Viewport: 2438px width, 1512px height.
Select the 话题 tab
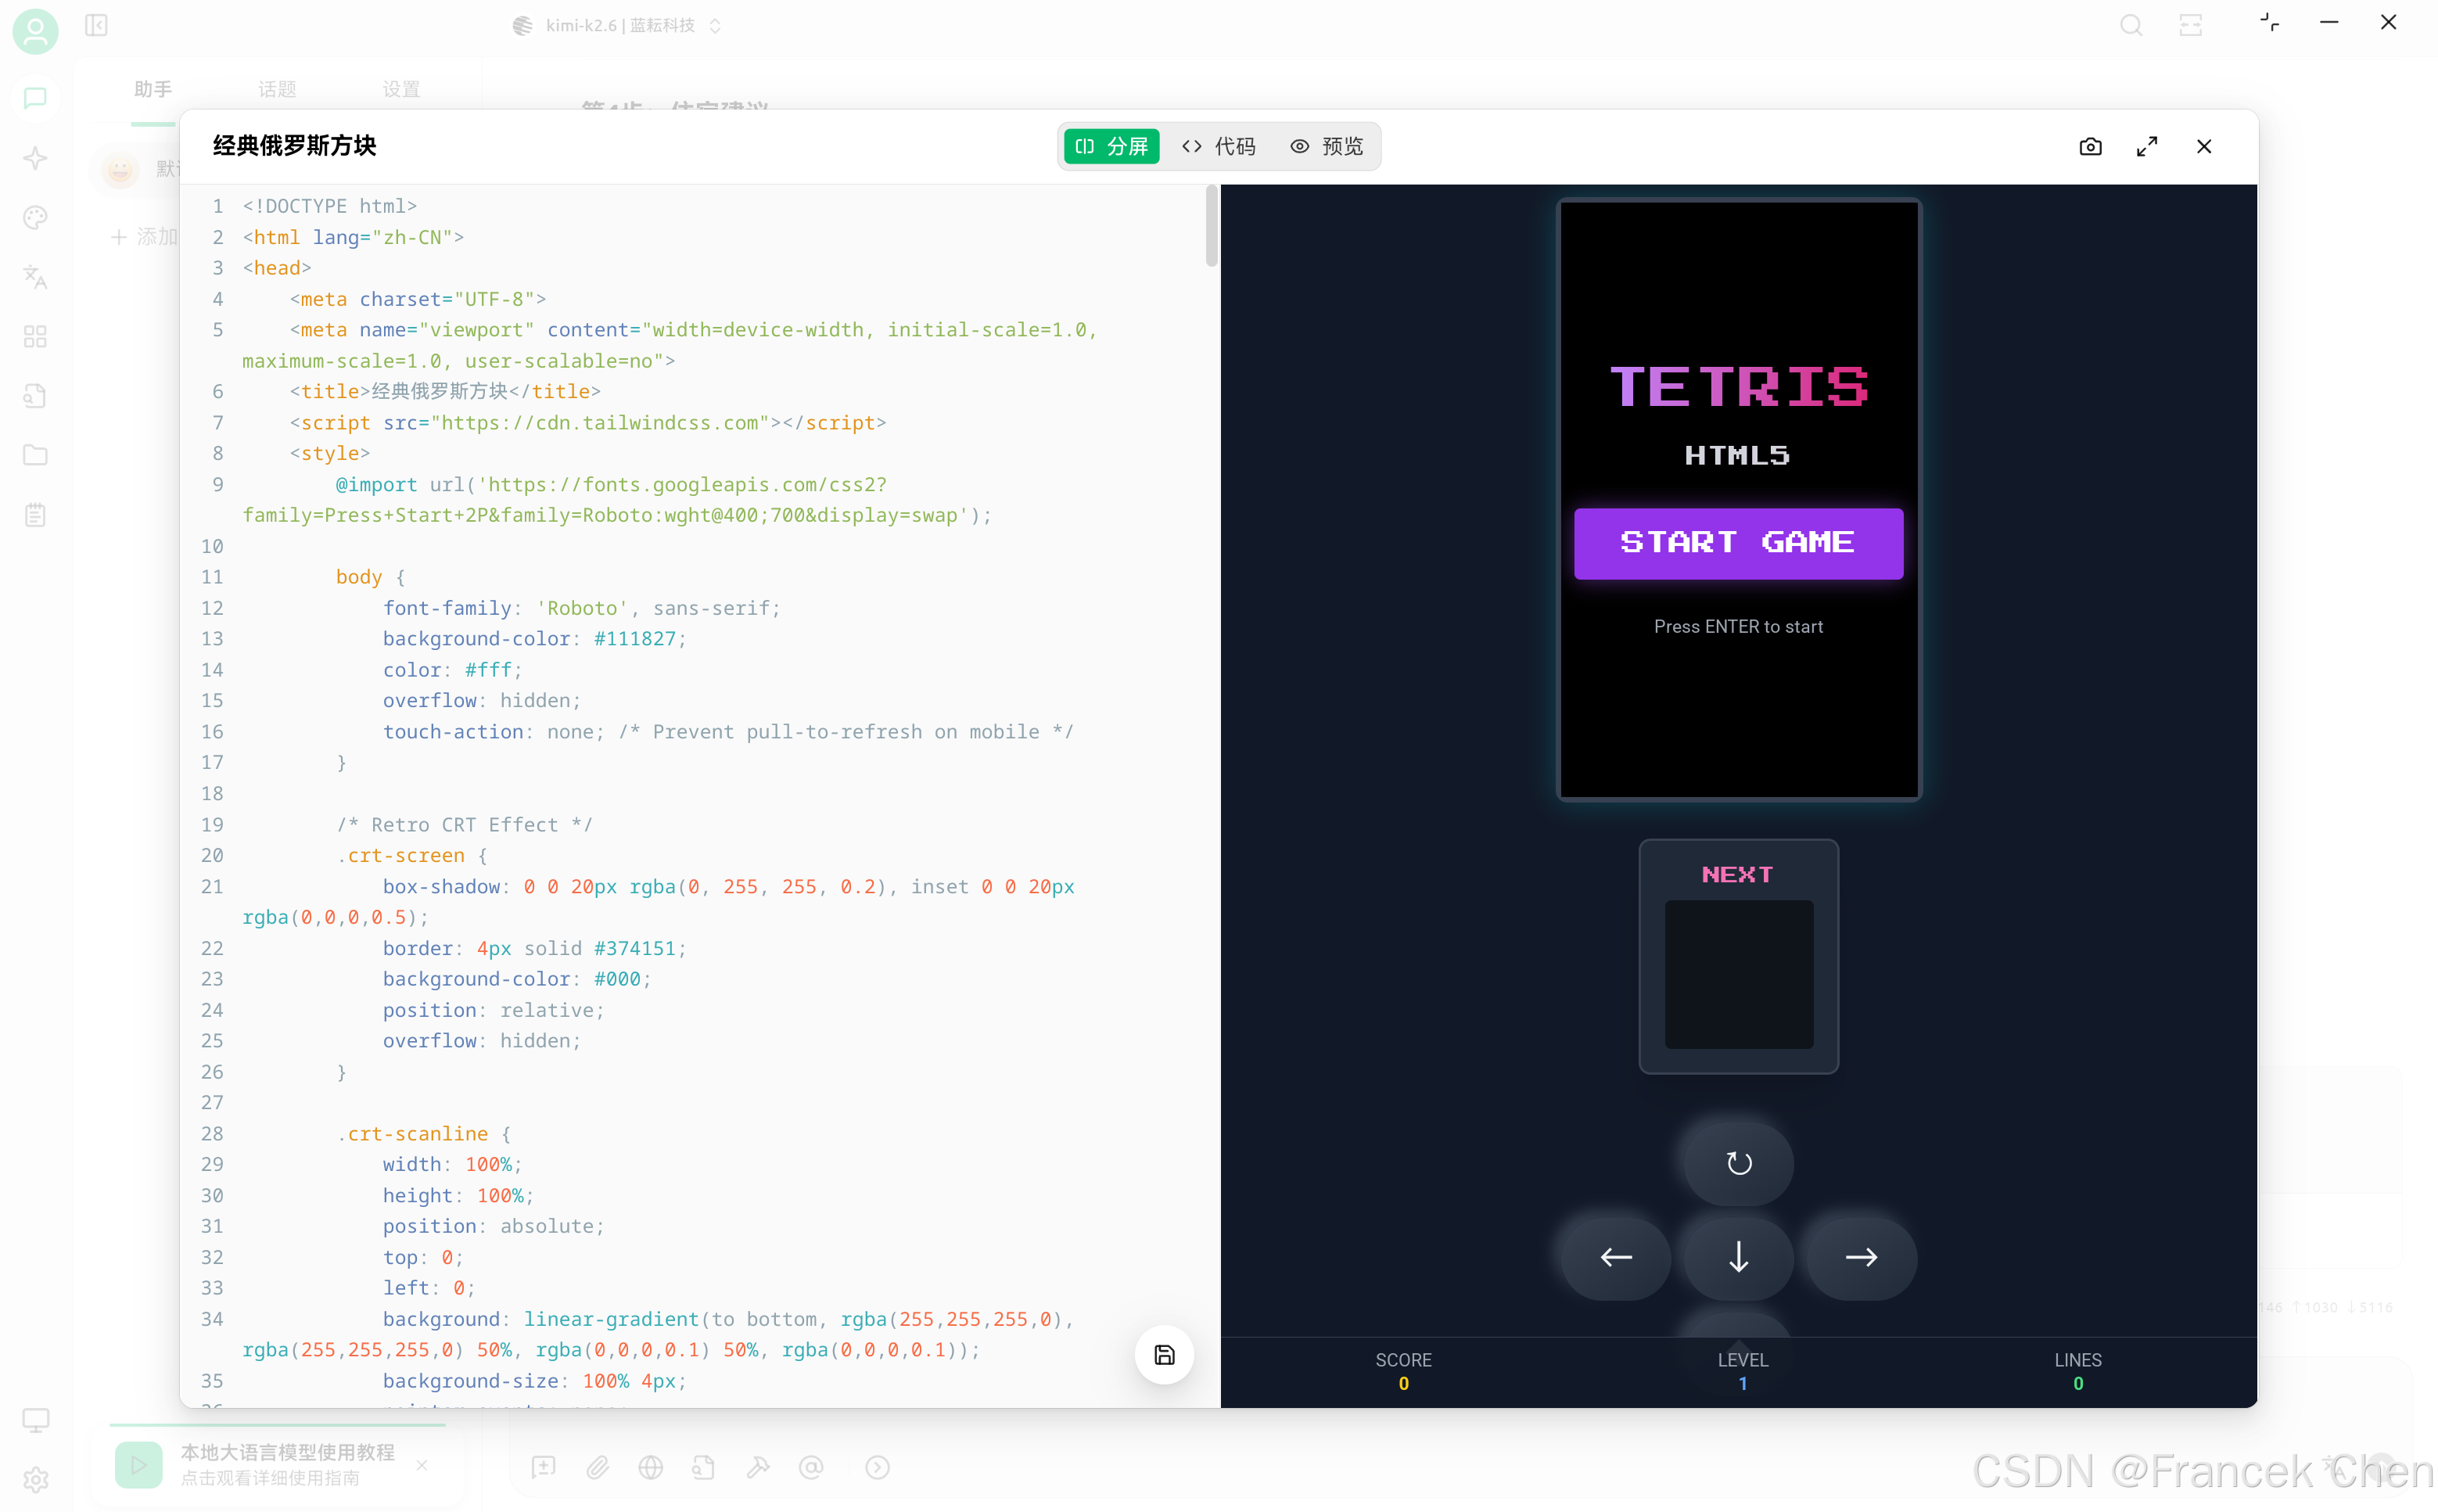click(277, 89)
